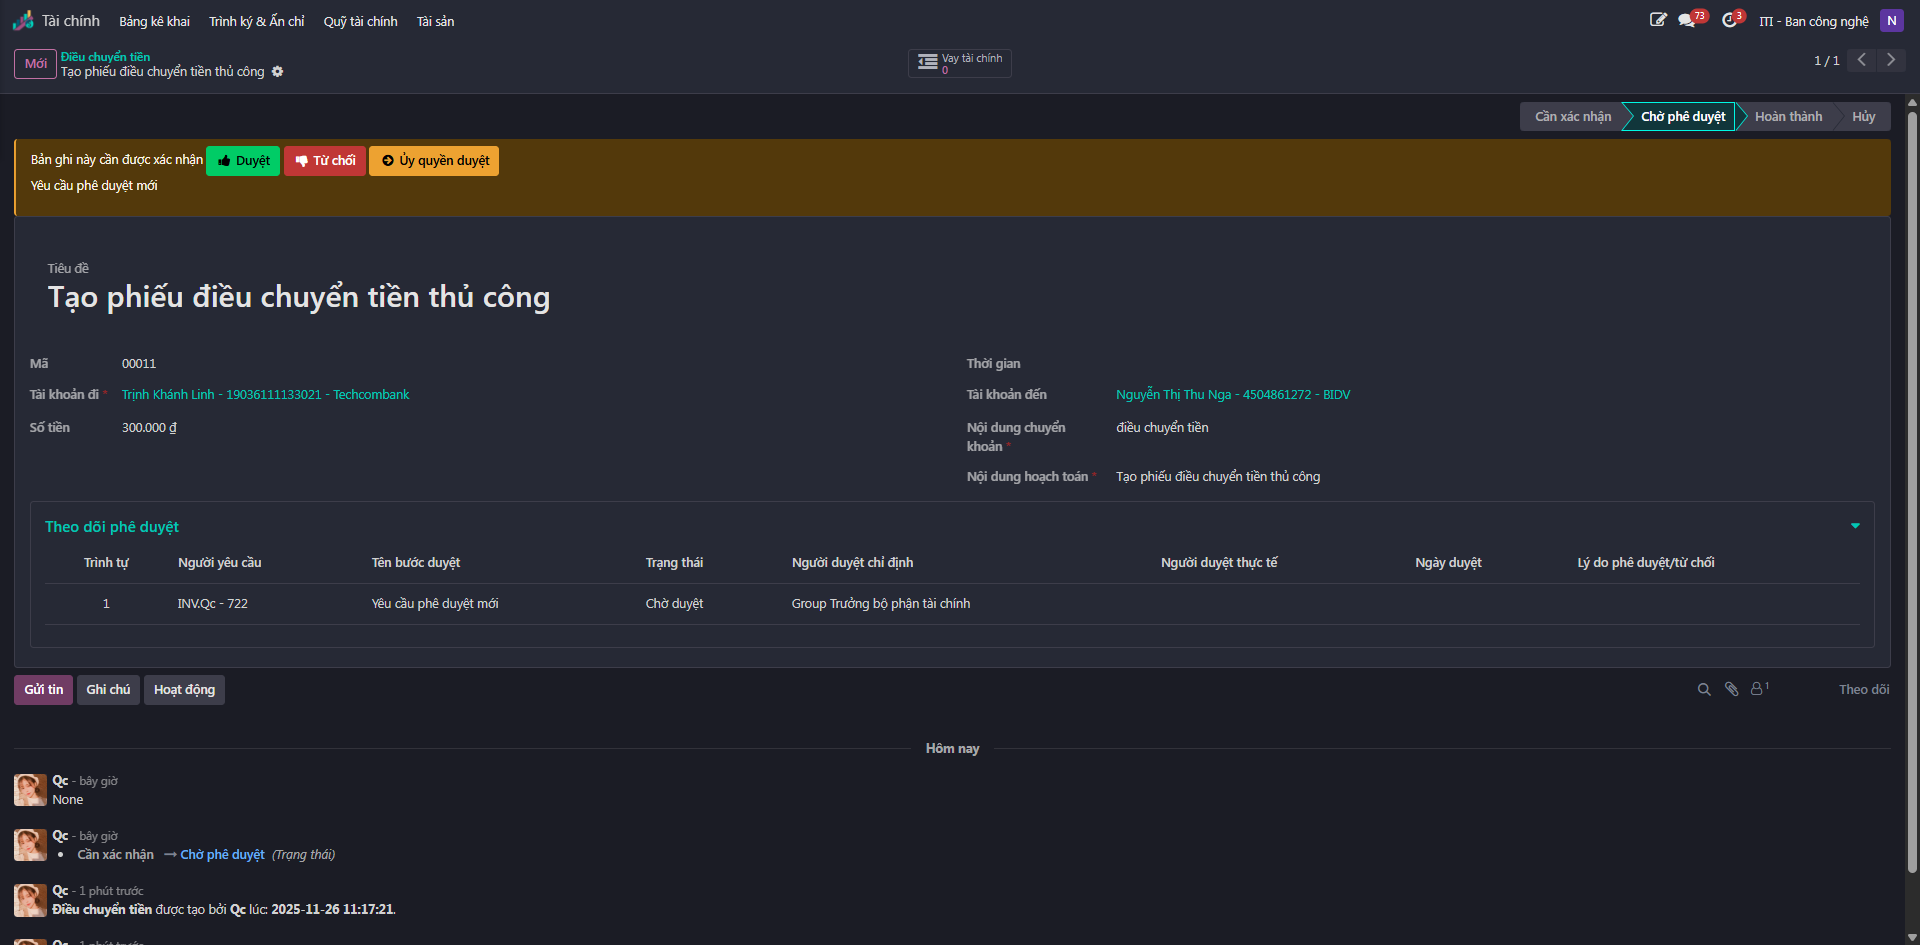Click the edit note icon in top bar

[1658, 20]
